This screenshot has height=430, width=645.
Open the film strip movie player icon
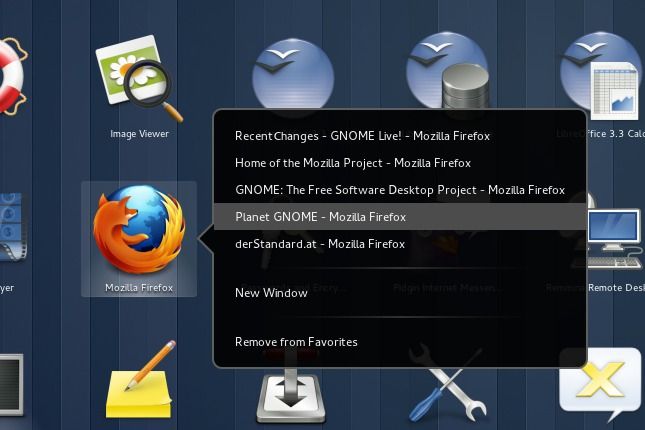tap(8, 232)
